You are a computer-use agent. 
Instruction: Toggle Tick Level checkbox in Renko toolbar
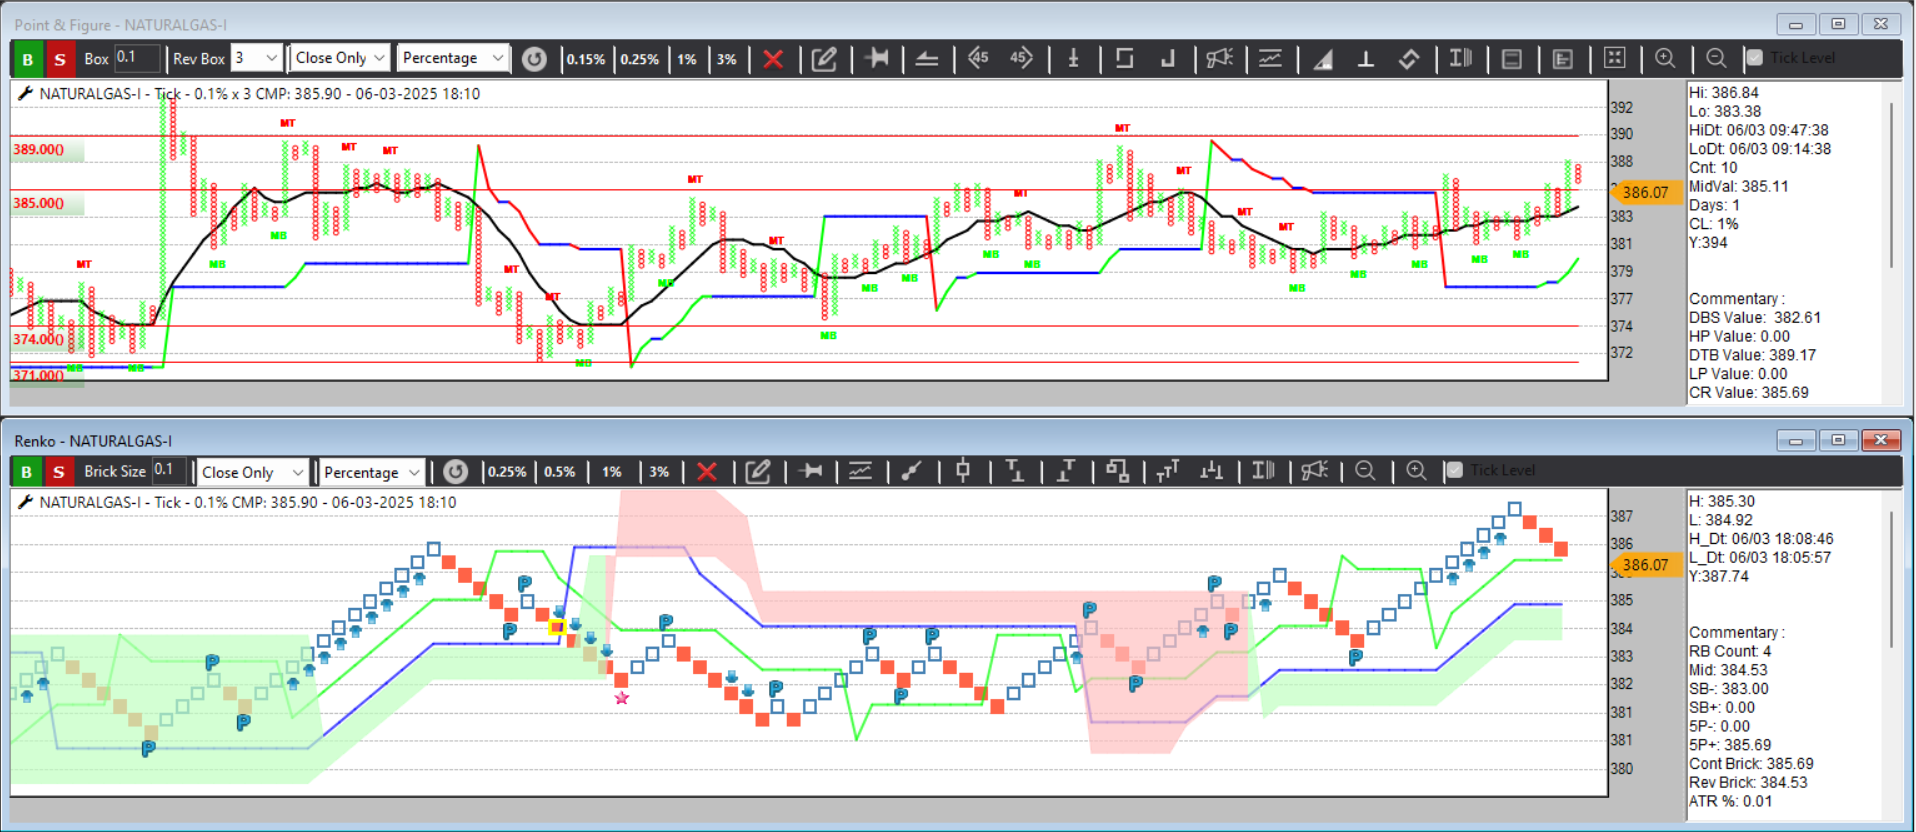click(x=1454, y=470)
